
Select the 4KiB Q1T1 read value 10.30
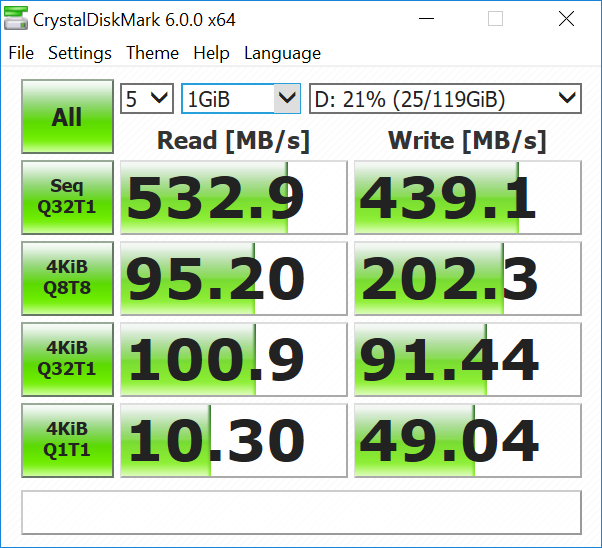(234, 440)
